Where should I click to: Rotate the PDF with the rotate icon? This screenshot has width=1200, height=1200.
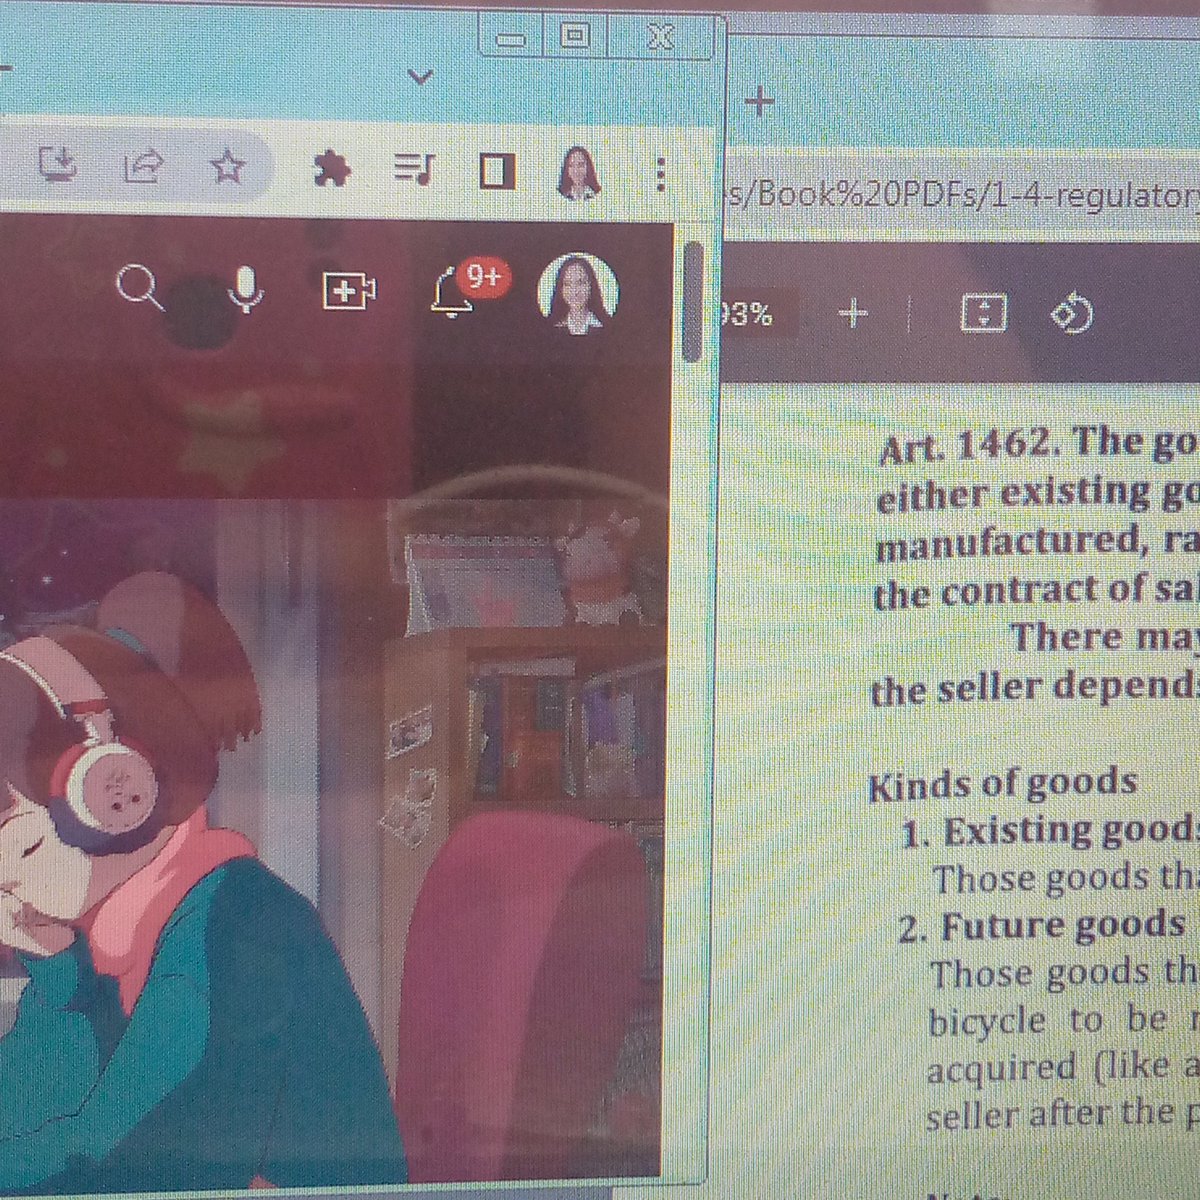1071,315
